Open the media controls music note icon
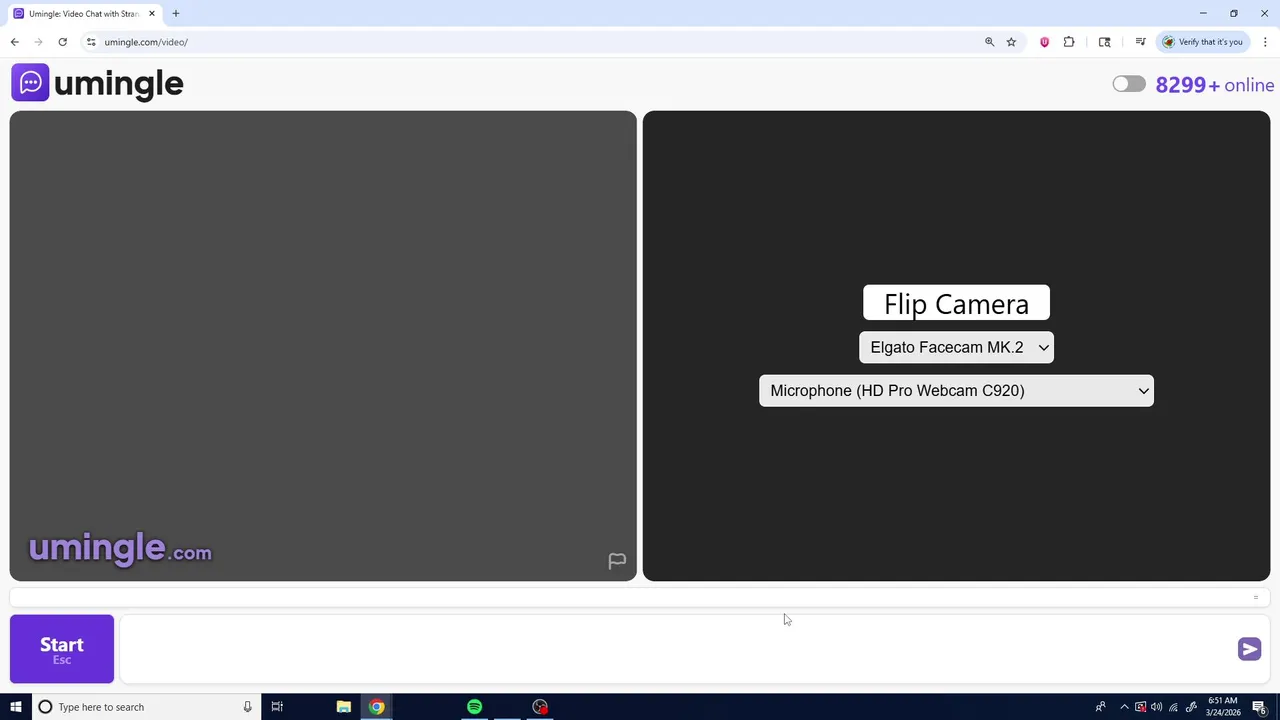Viewport: 1280px width, 720px height. (x=1140, y=42)
